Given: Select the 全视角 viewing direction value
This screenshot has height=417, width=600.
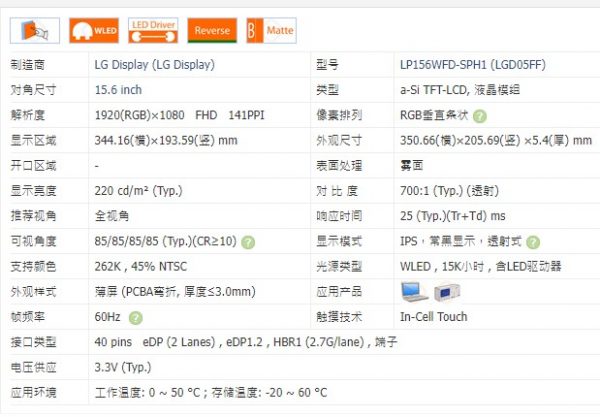Looking at the screenshot, I should (112, 216).
